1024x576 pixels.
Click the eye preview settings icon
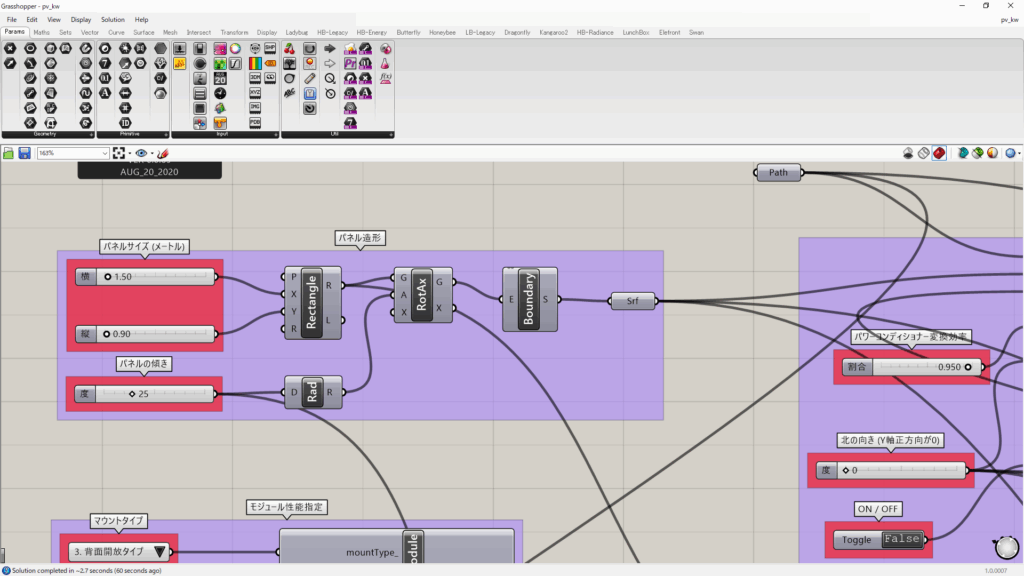click(141, 153)
